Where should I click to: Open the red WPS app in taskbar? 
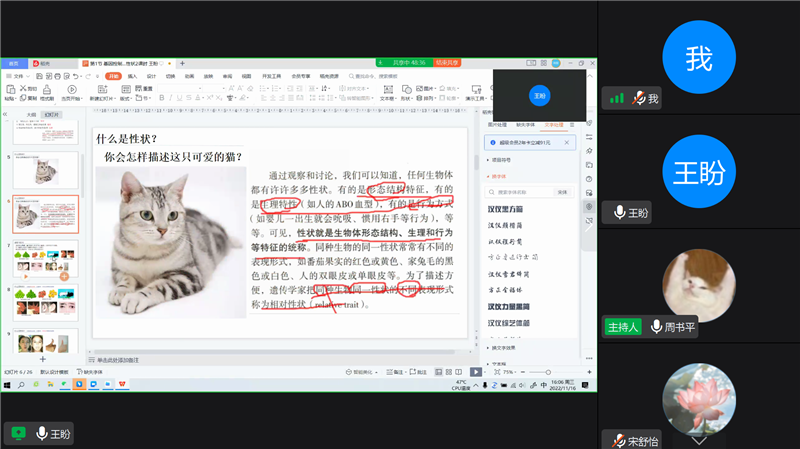(122, 384)
